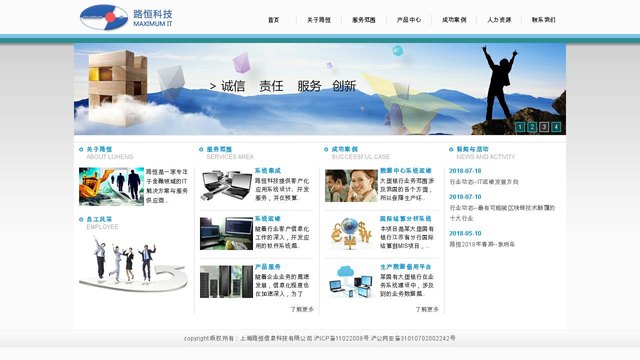Click the bullet icon beside SUCCESSFUL CASE heading
The width and height of the screenshot is (640, 360).
pyautogui.click(x=326, y=149)
